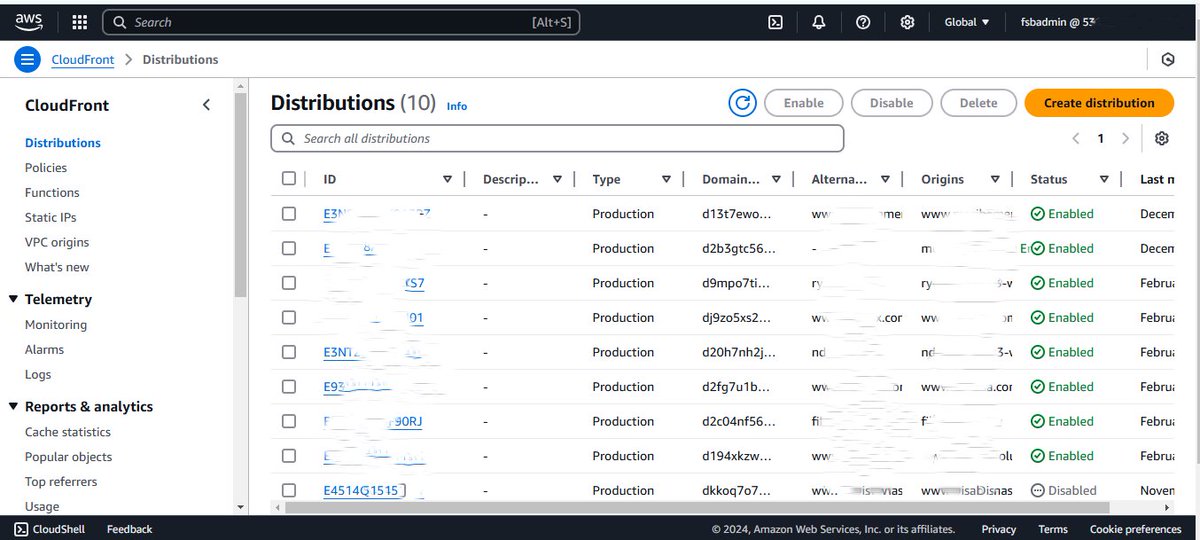Select the checkbox for row d2b3gtc56

click(x=289, y=248)
